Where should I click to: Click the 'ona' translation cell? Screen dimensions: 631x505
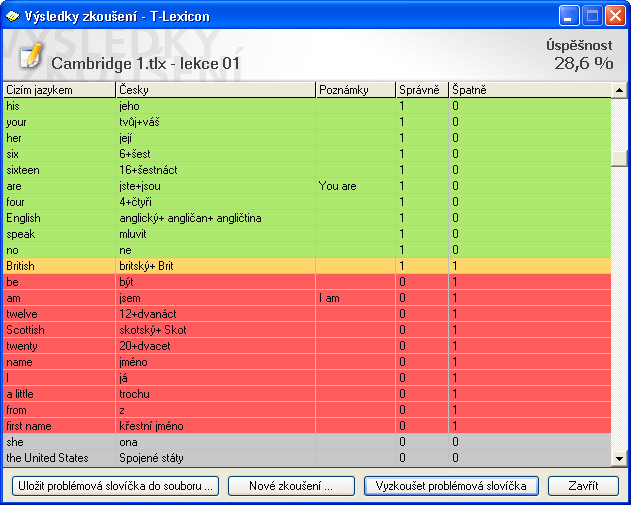point(216,442)
